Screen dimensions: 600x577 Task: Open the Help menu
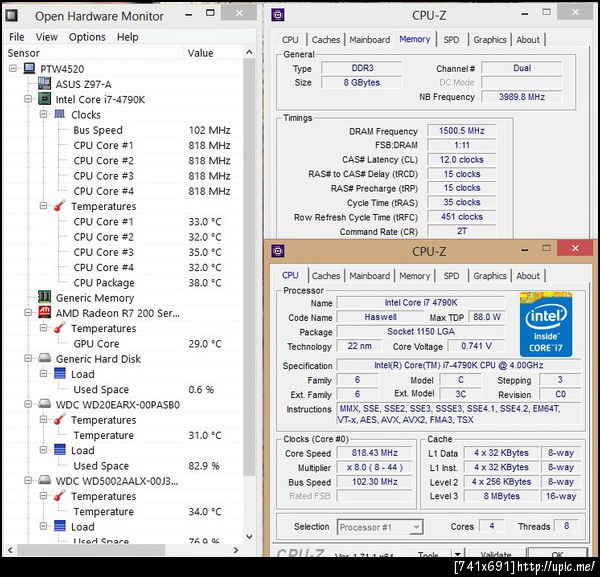[x=127, y=37]
